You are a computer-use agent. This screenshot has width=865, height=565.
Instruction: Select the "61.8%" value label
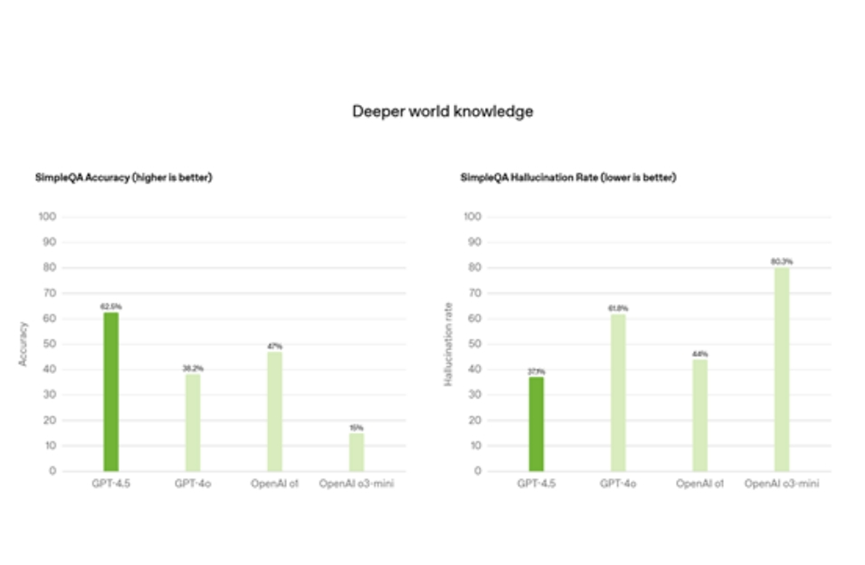point(618,308)
